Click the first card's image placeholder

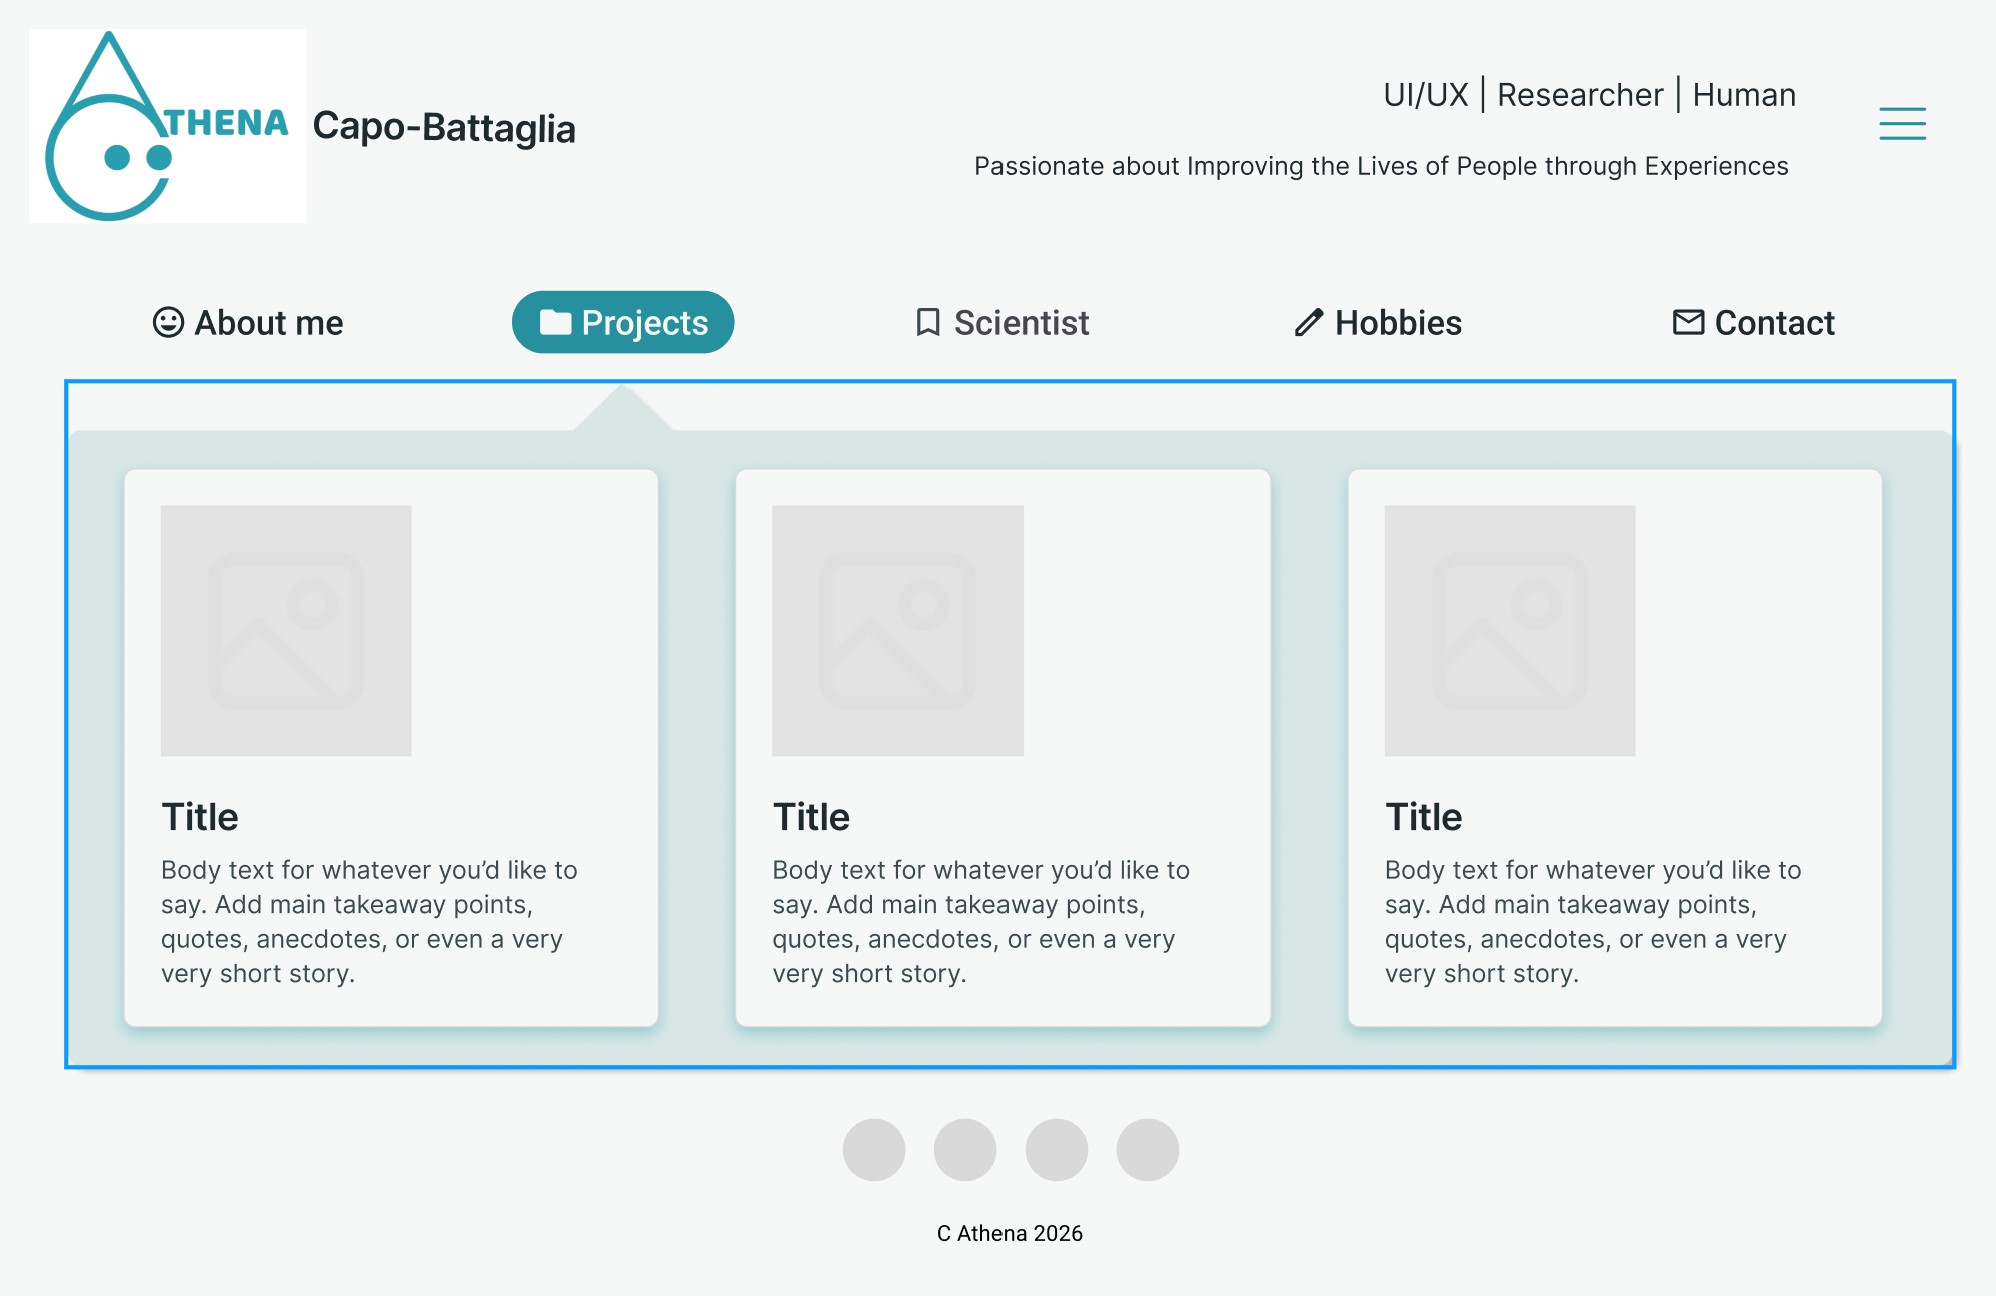pos(286,630)
